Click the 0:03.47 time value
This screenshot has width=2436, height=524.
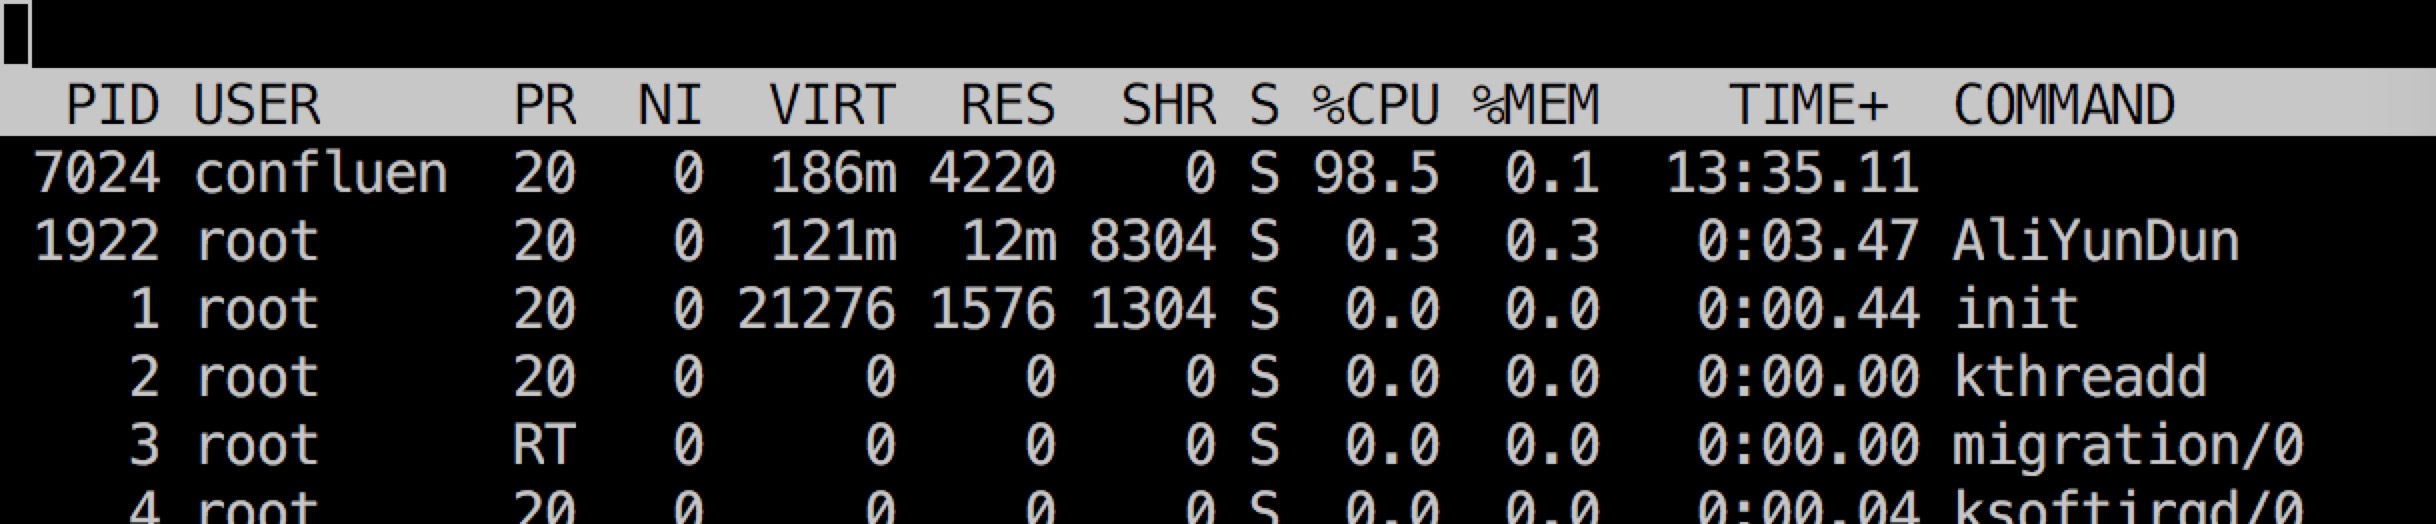[1808, 241]
